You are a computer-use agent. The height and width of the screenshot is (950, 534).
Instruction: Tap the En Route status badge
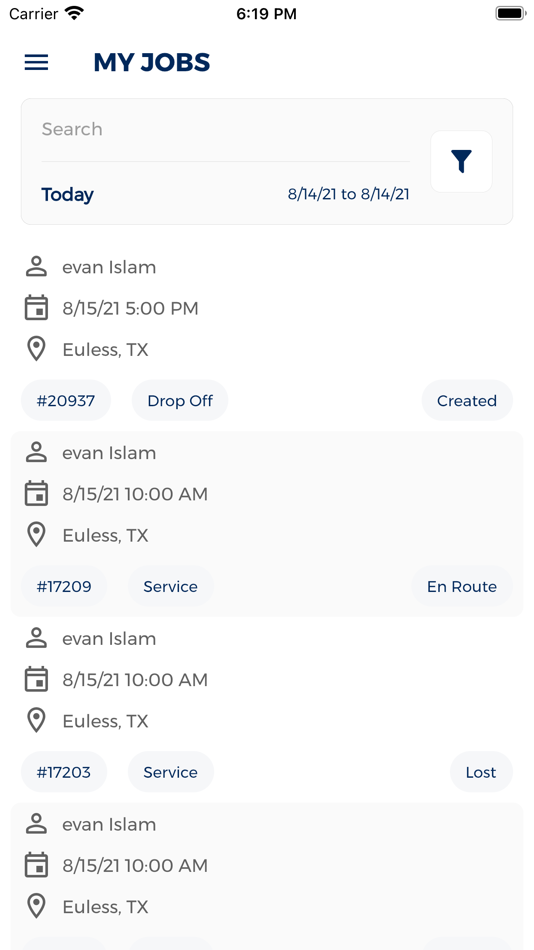(462, 586)
